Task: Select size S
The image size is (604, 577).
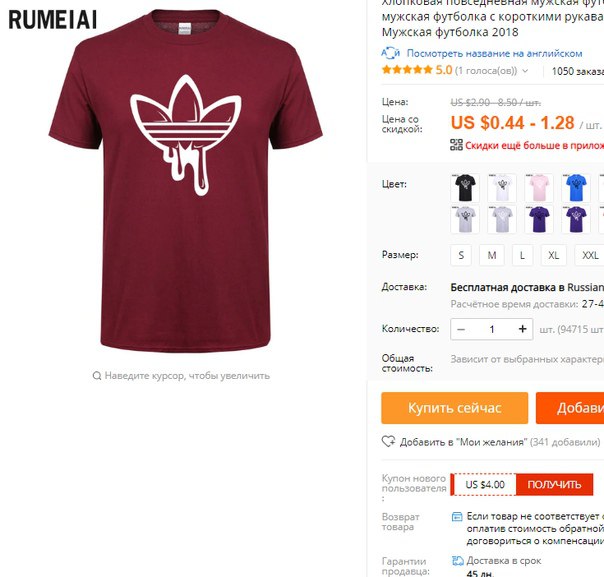Action: click(461, 255)
